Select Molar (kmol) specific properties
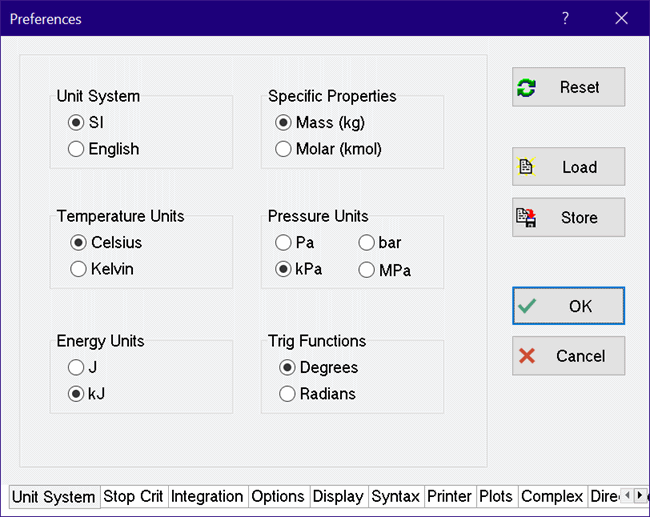 coord(283,149)
